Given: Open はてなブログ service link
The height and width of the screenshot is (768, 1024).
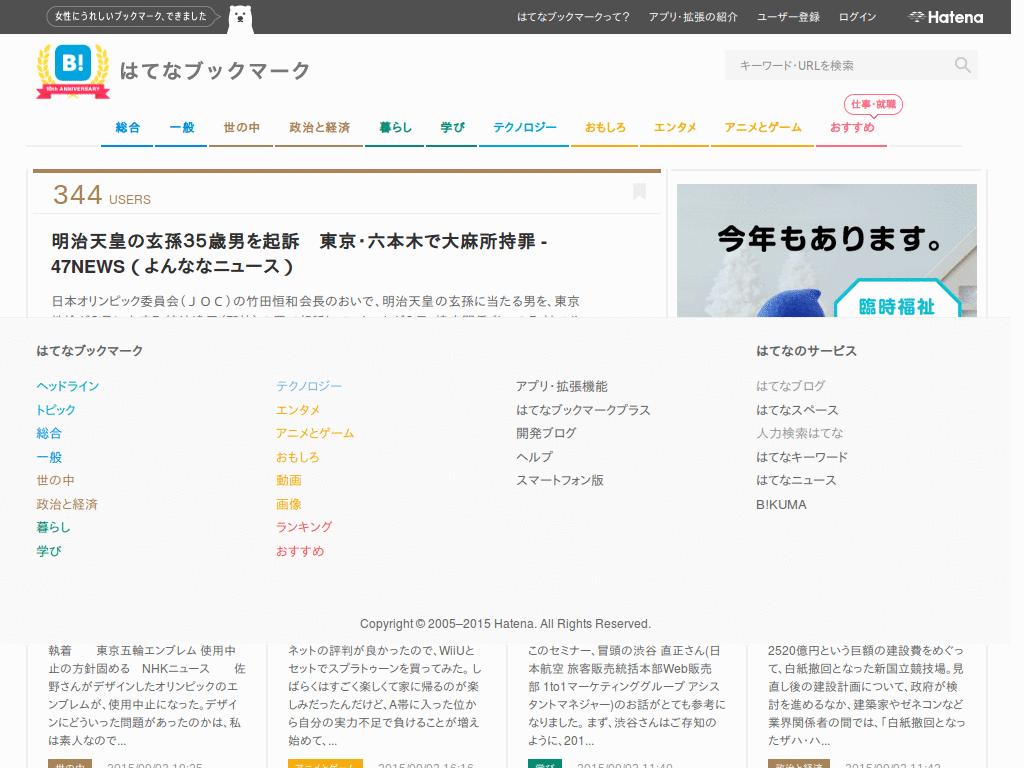Looking at the screenshot, I should pos(791,386).
